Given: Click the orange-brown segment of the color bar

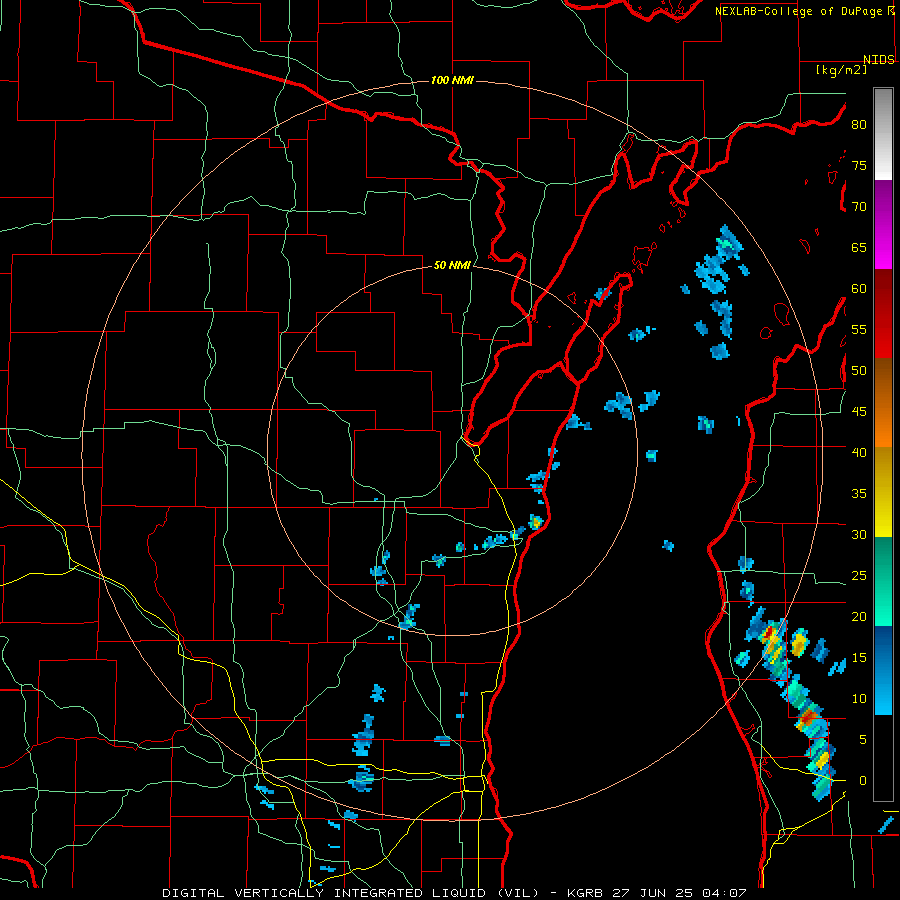Looking at the screenshot, I should [883, 403].
